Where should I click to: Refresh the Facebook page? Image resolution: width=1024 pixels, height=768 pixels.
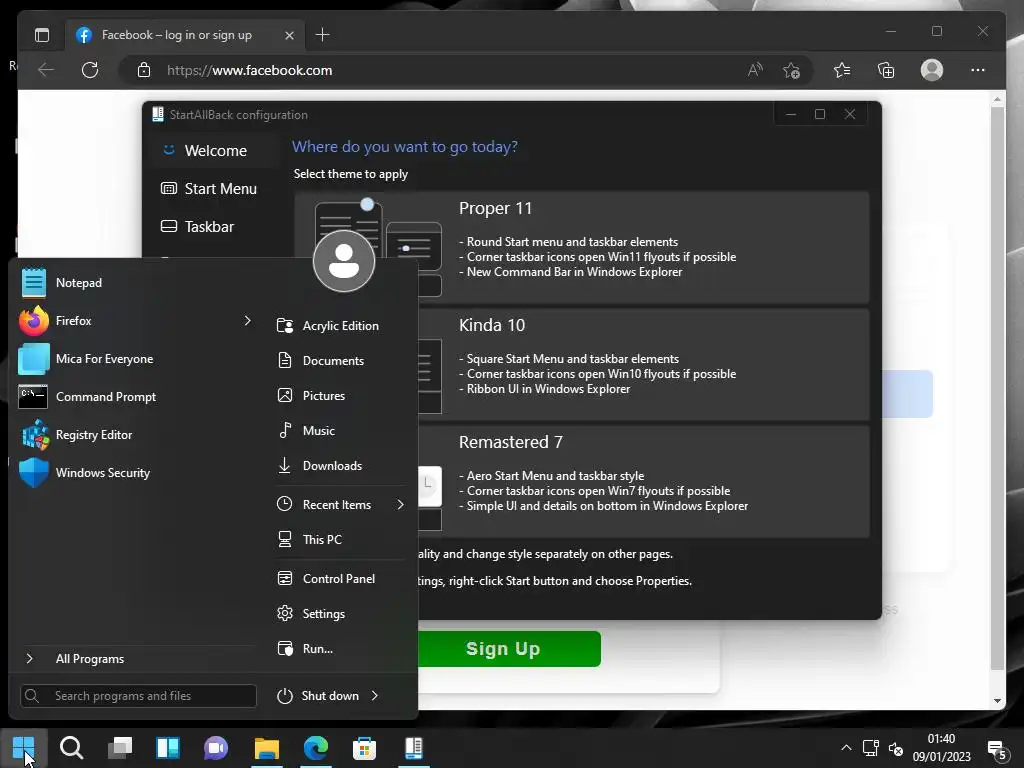[89, 70]
